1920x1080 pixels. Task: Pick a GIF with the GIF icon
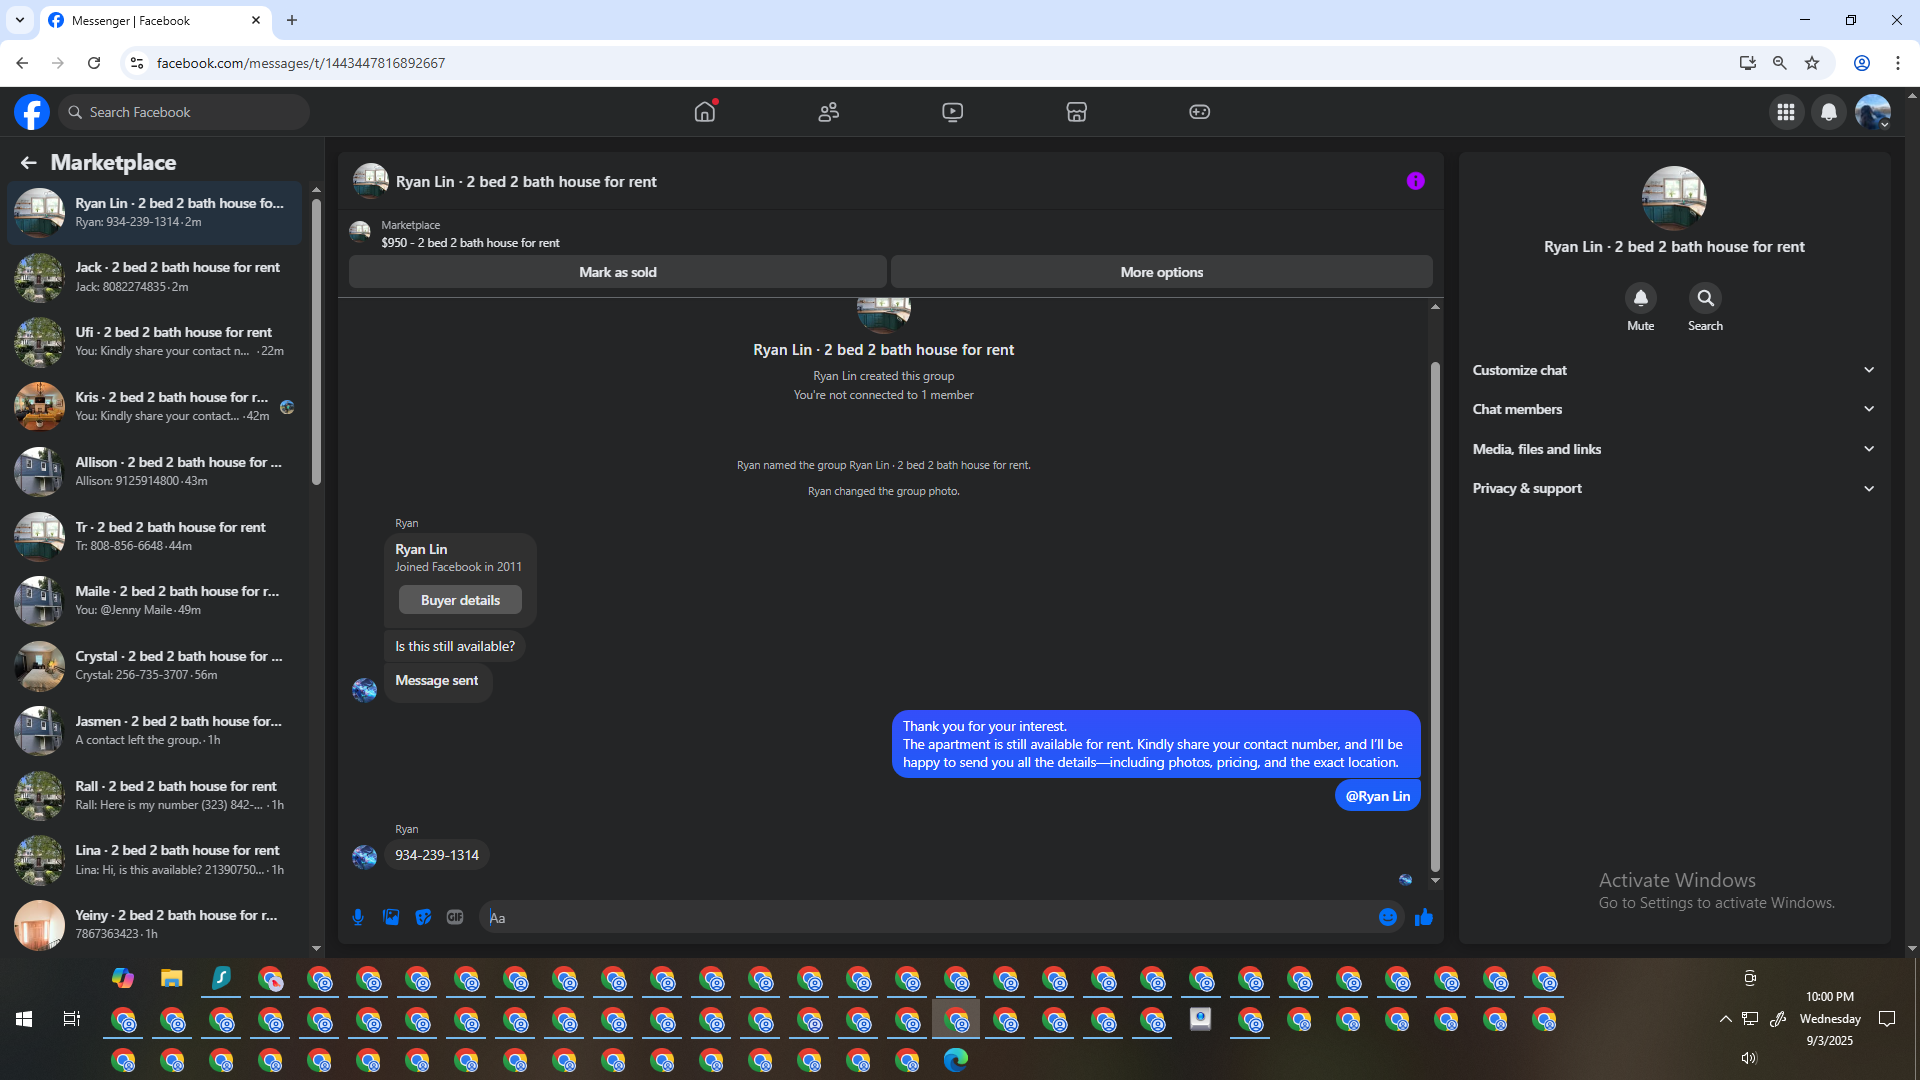(455, 917)
